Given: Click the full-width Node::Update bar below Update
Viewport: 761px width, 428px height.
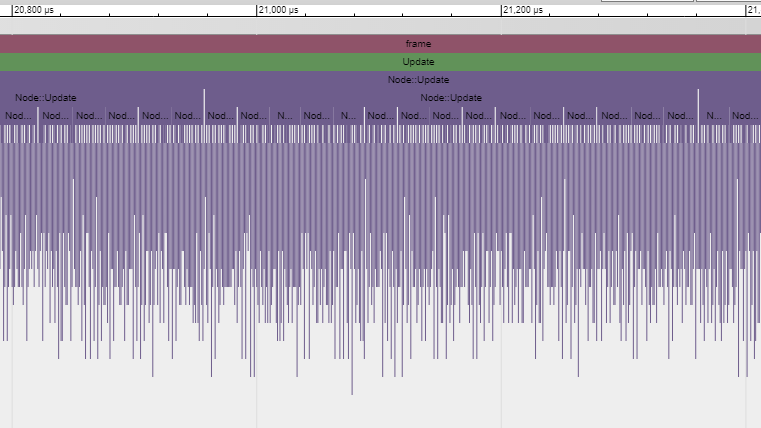Looking at the screenshot, I should [x=418, y=80].
